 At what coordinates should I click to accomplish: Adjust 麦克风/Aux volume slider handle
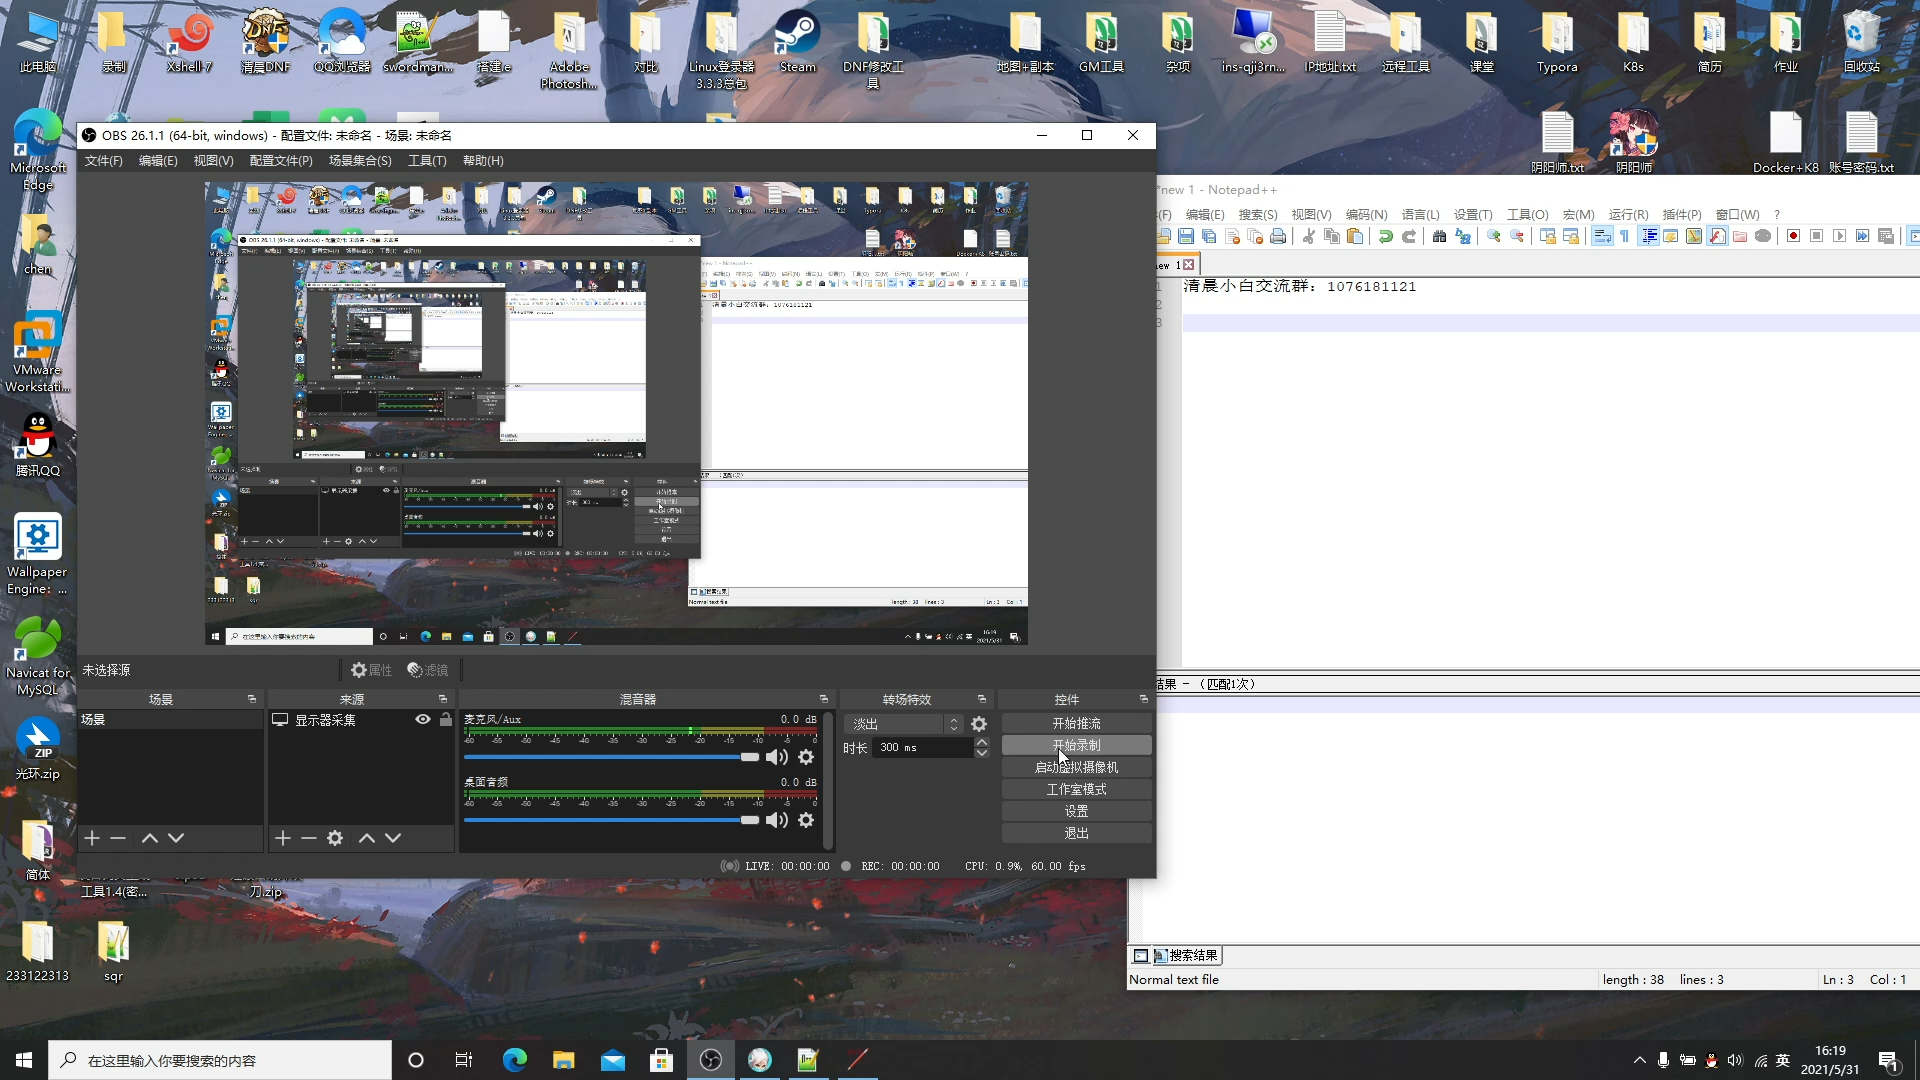coord(749,757)
